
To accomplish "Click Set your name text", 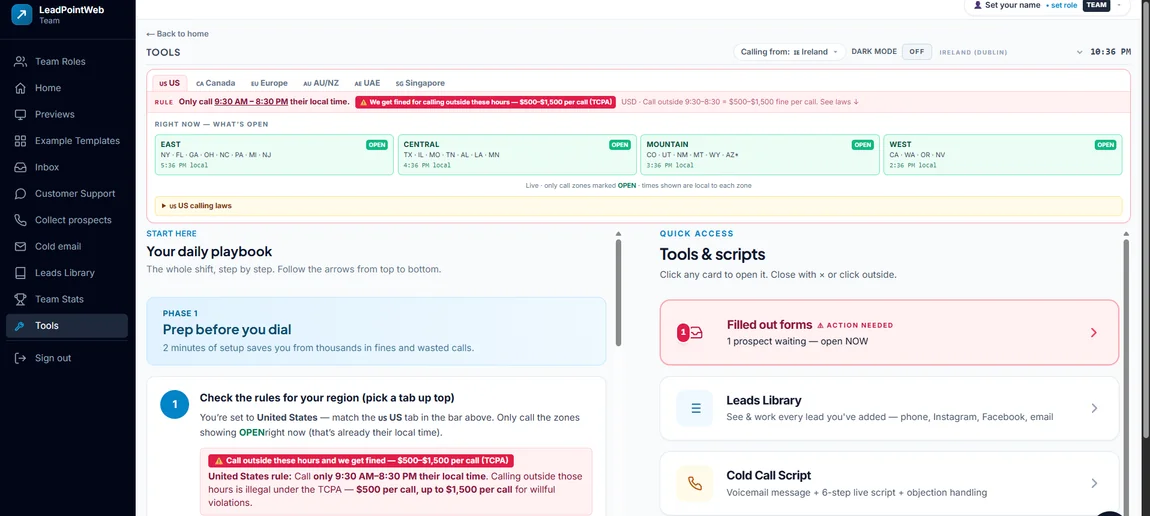I will tap(1013, 5).
